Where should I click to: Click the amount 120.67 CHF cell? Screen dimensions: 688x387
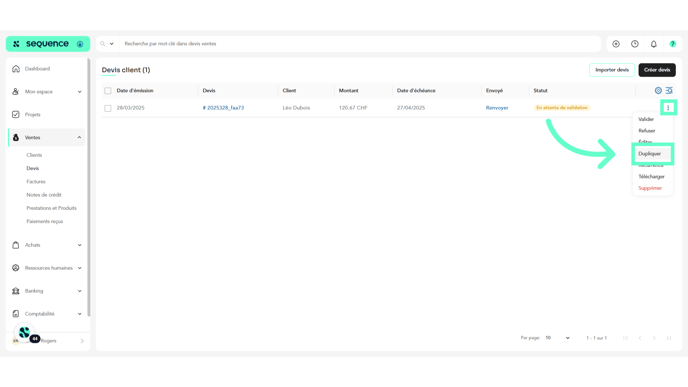353,108
